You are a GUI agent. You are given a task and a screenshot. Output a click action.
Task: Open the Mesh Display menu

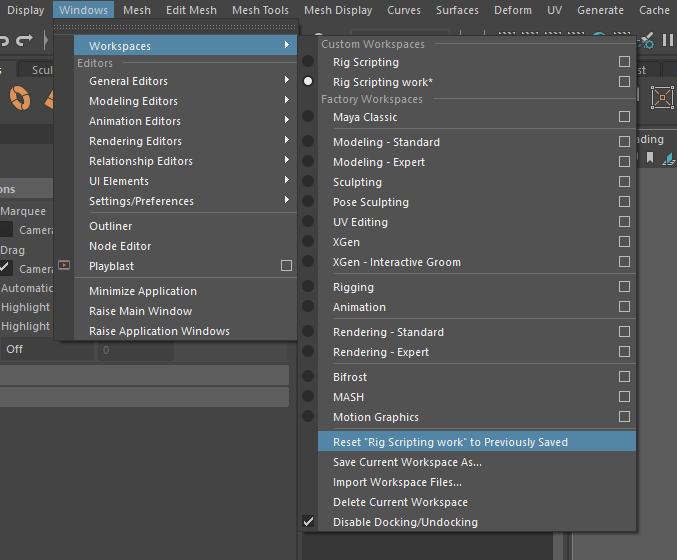[x=338, y=10]
